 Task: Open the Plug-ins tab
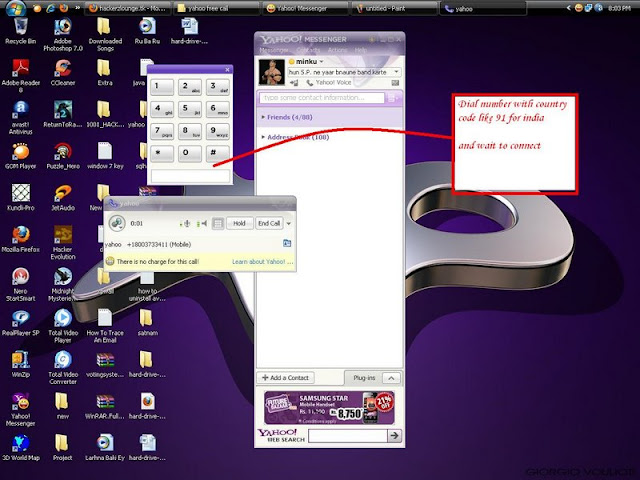point(364,378)
